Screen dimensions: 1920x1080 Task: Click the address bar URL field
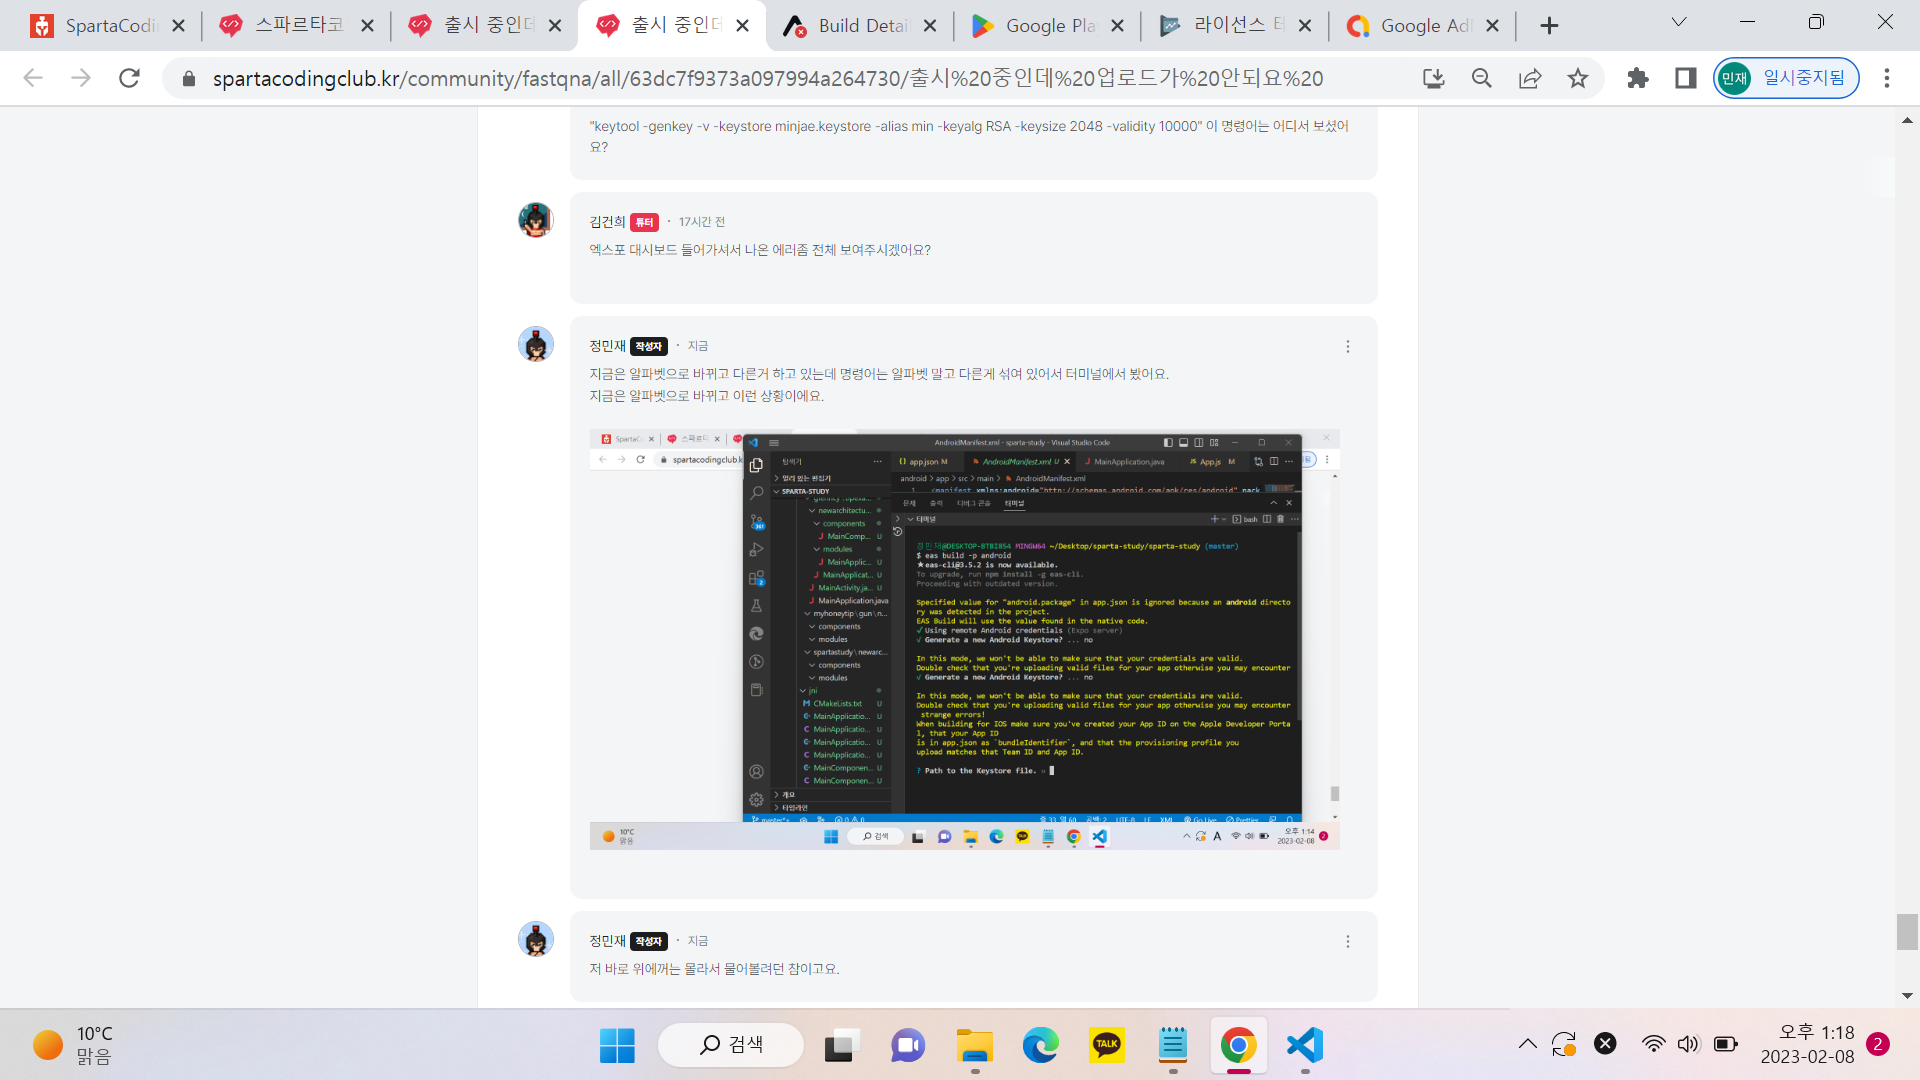[x=768, y=78]
